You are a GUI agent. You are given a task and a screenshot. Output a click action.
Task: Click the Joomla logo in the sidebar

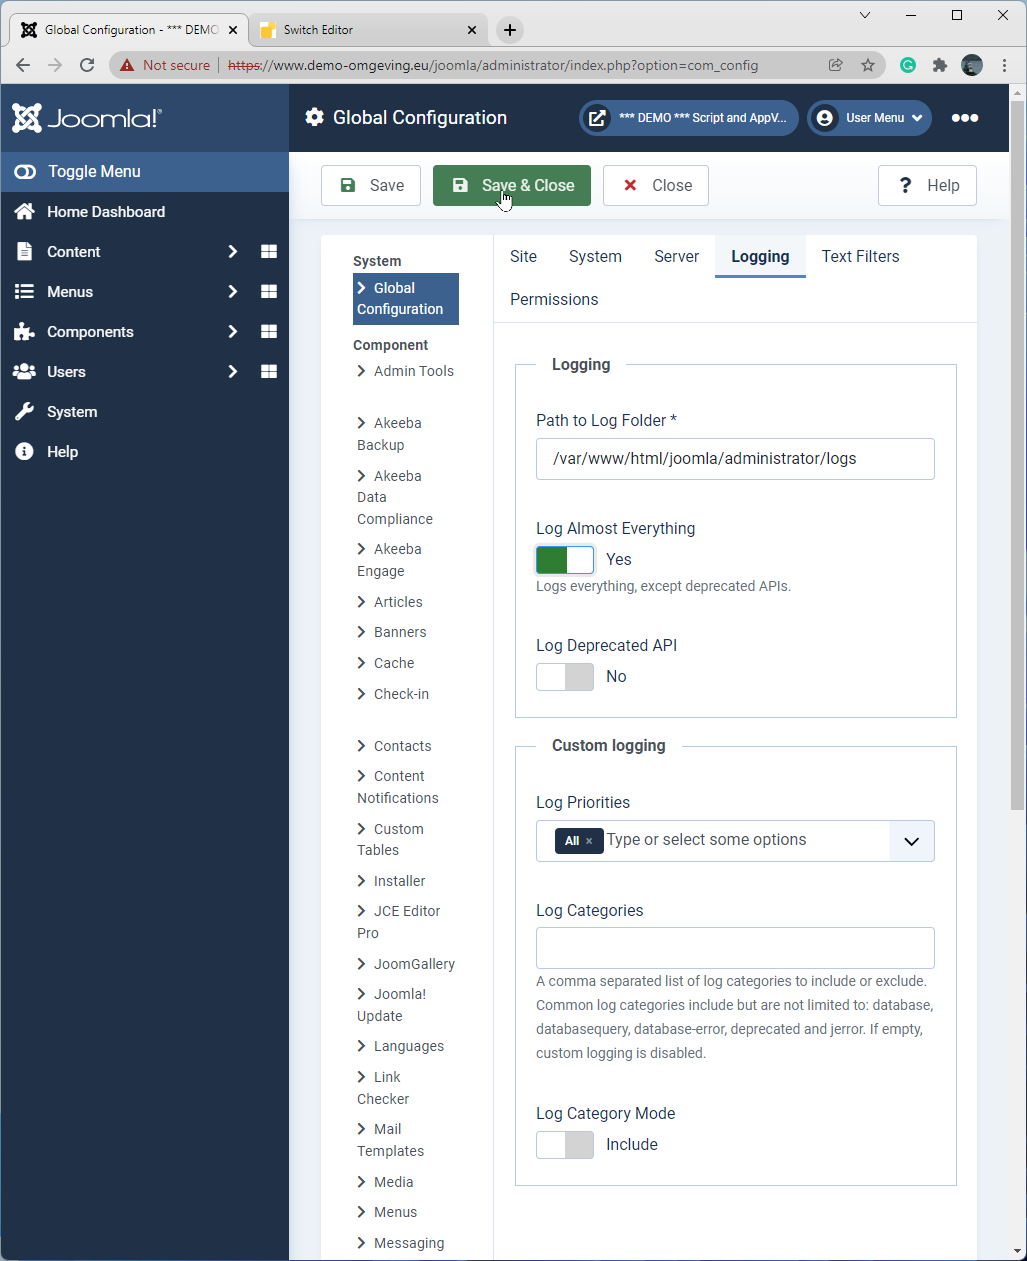[86, 118]
